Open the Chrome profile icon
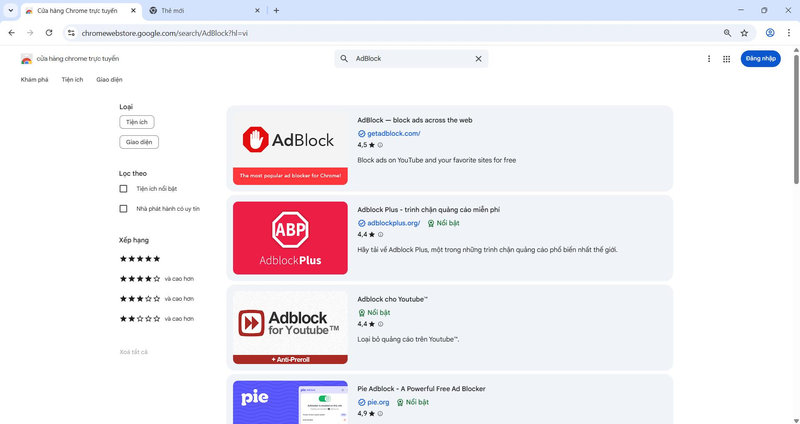Image resolution: width=800 pixels, height=424 pixels. point(770,33)
